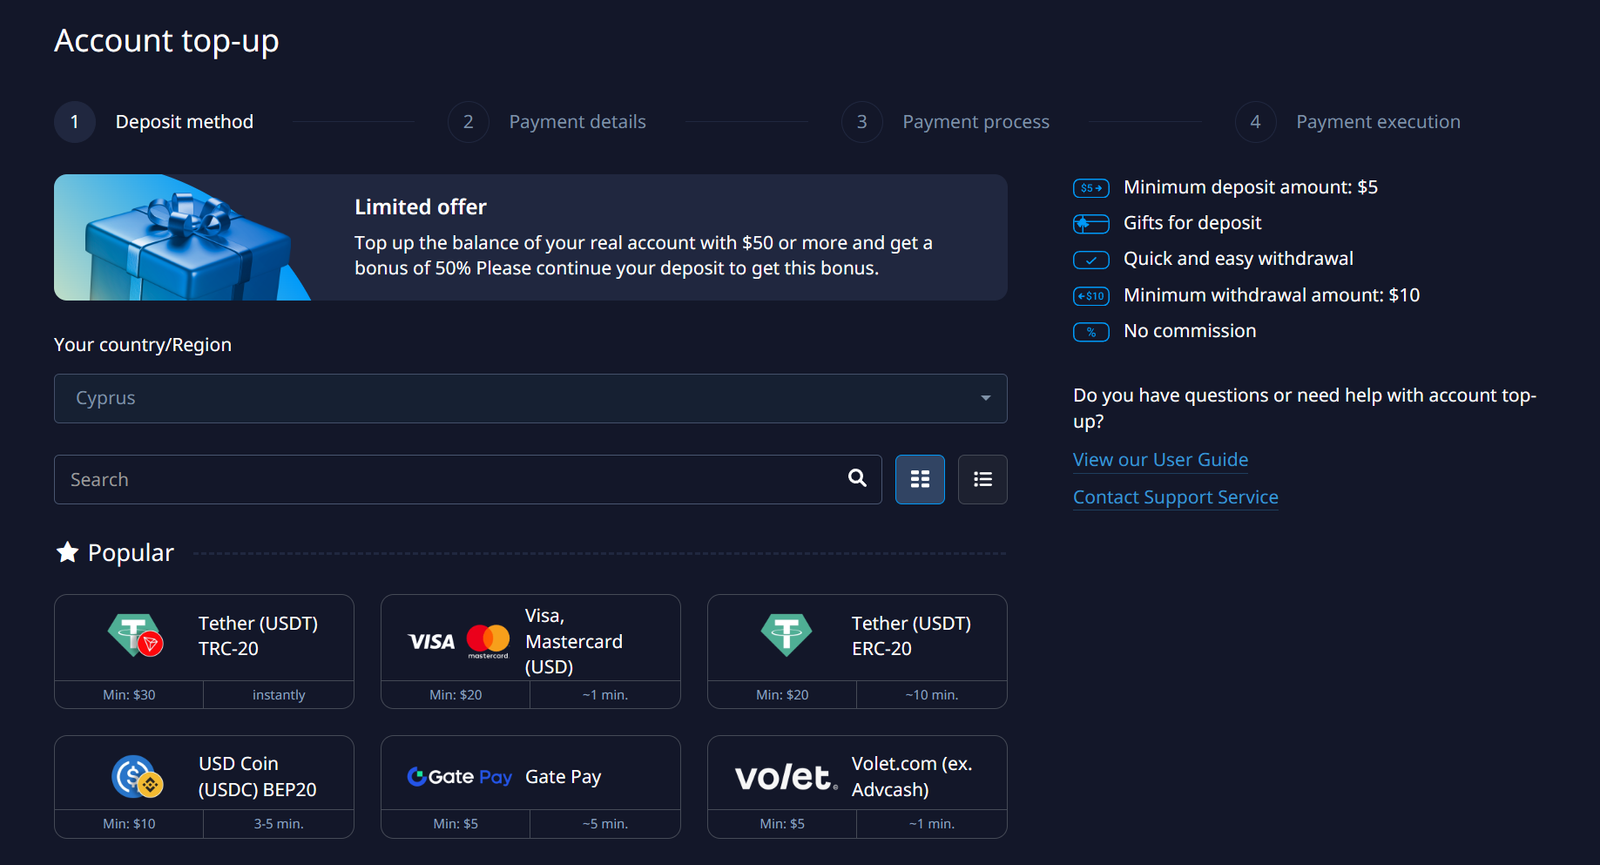
Task: Open Contact Support Service link
Action: (x=1175, y=497)
